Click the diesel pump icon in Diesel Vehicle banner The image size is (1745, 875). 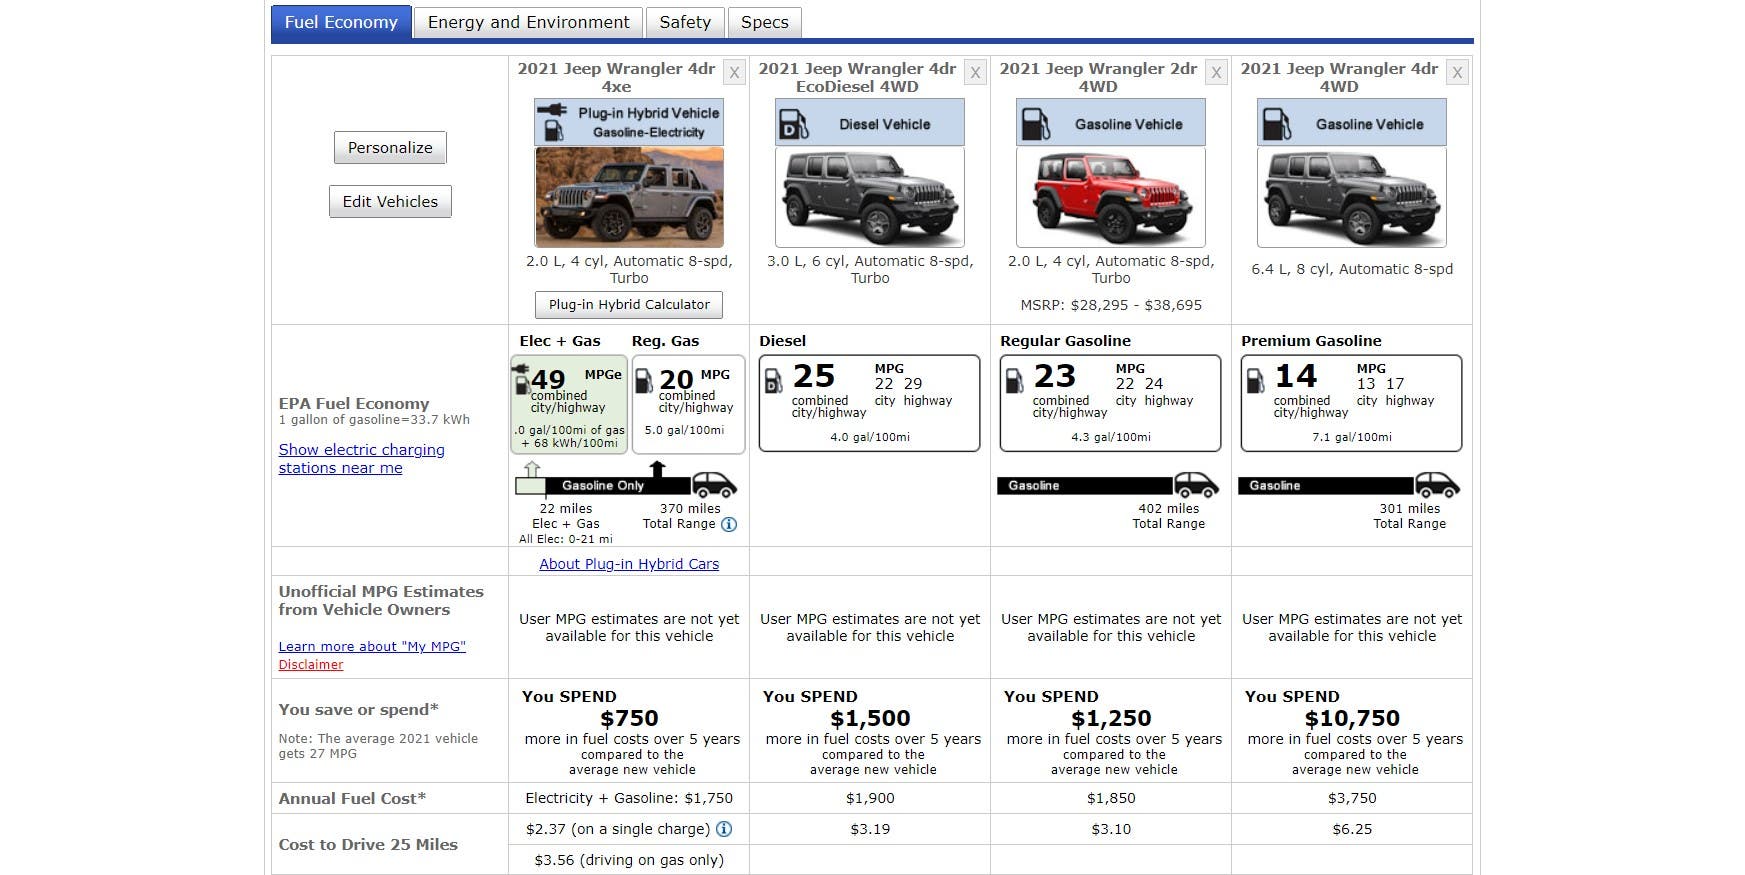click(x=793, y=124)
